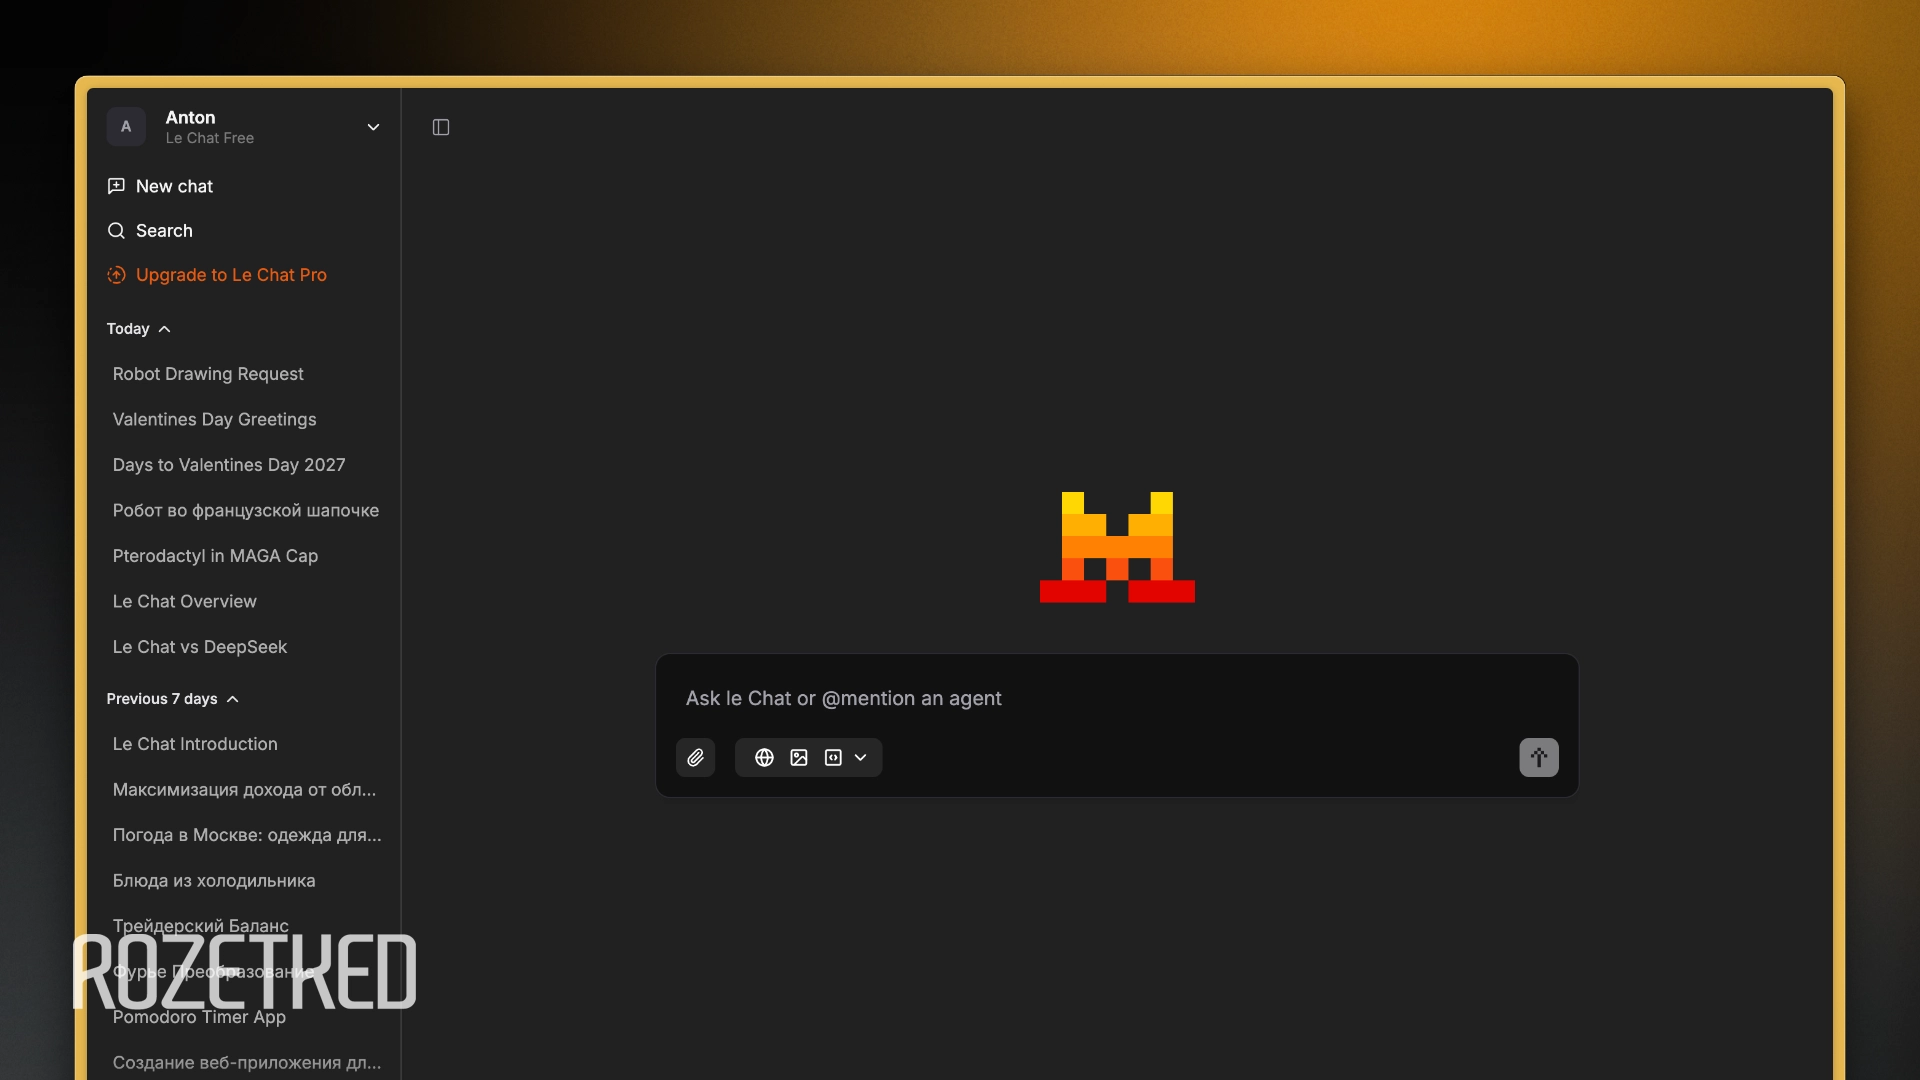Click the New chat icon
This screenshot has width=1920, height=1080.
(116, 186)
